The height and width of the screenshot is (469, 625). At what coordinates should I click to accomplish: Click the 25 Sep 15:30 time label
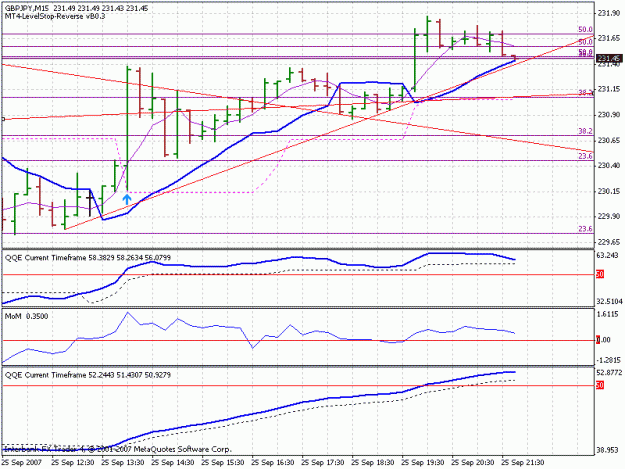223,463
